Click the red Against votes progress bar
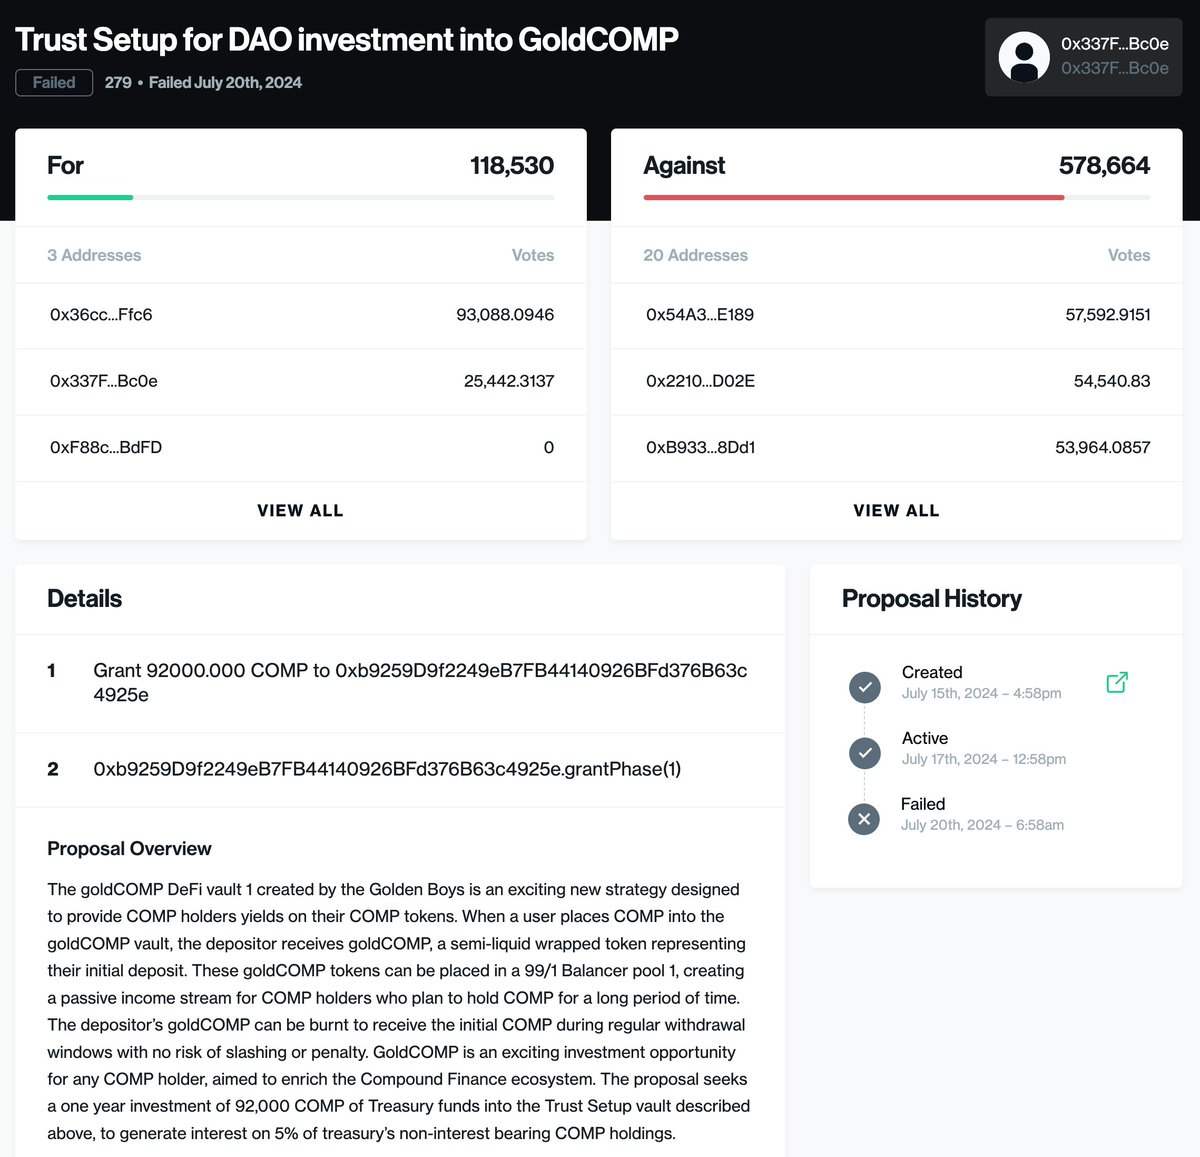 pos(853,198)
